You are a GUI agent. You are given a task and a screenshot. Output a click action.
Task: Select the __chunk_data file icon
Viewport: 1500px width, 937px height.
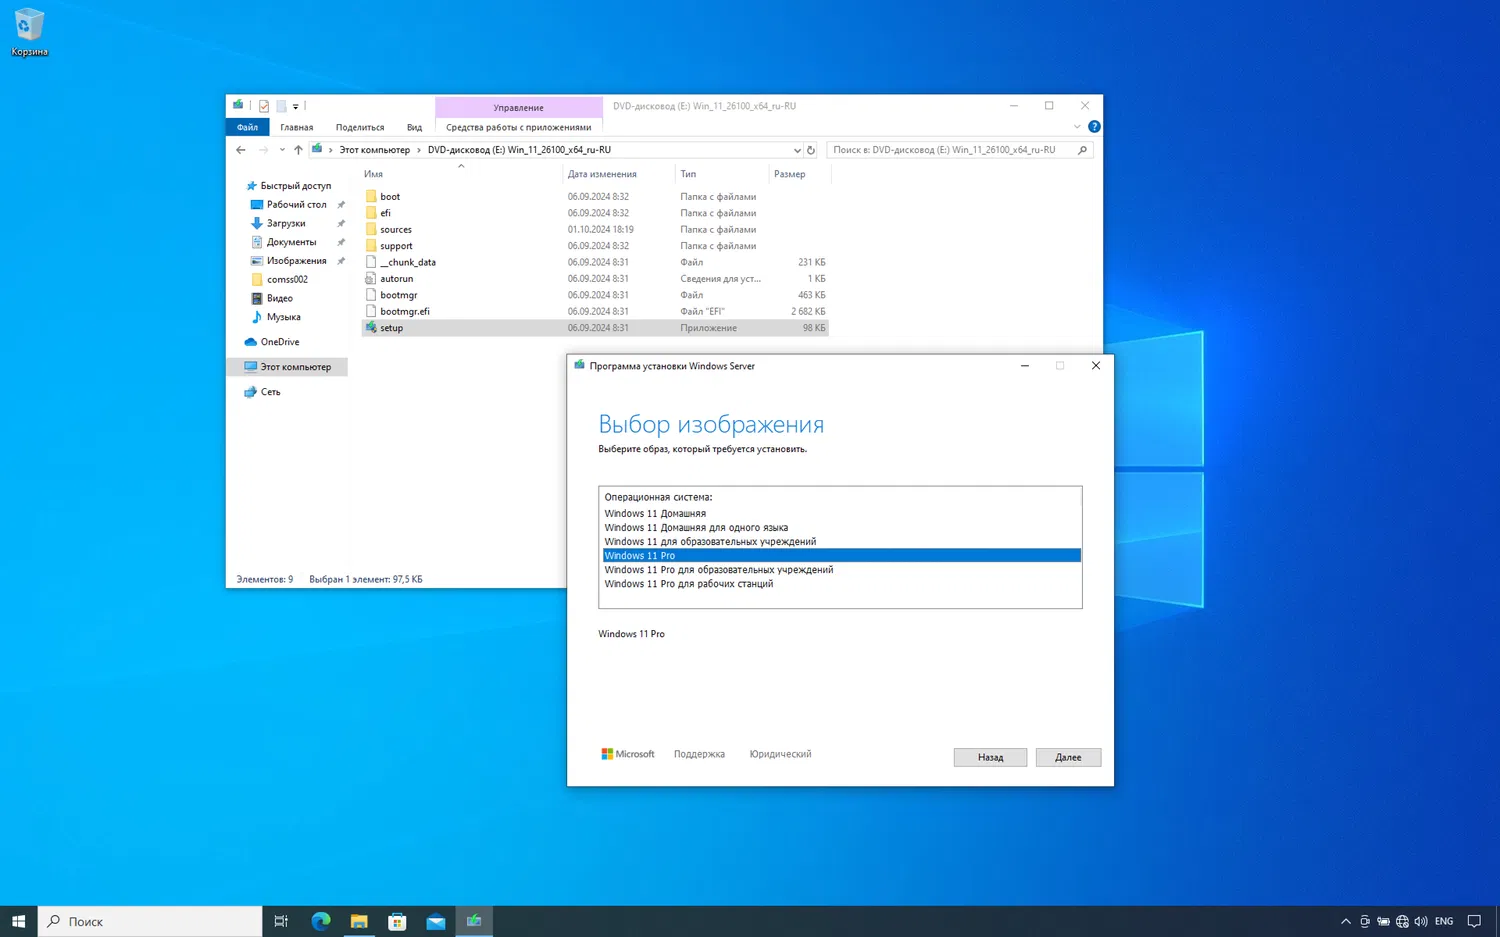point(371,262)
